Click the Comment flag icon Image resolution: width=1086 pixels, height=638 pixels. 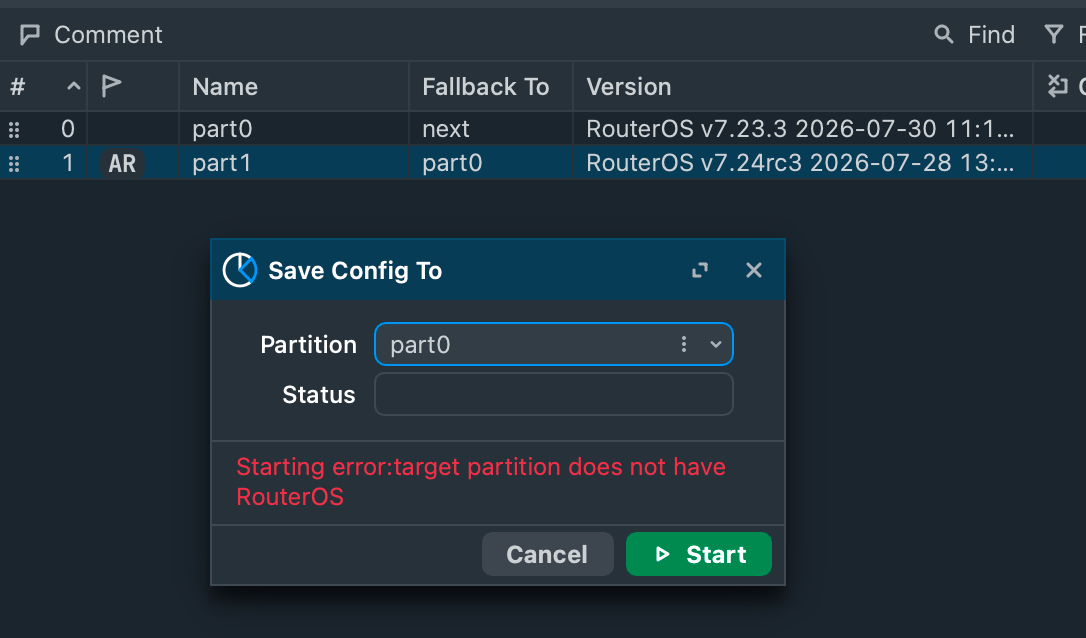[x=30, y=35]
